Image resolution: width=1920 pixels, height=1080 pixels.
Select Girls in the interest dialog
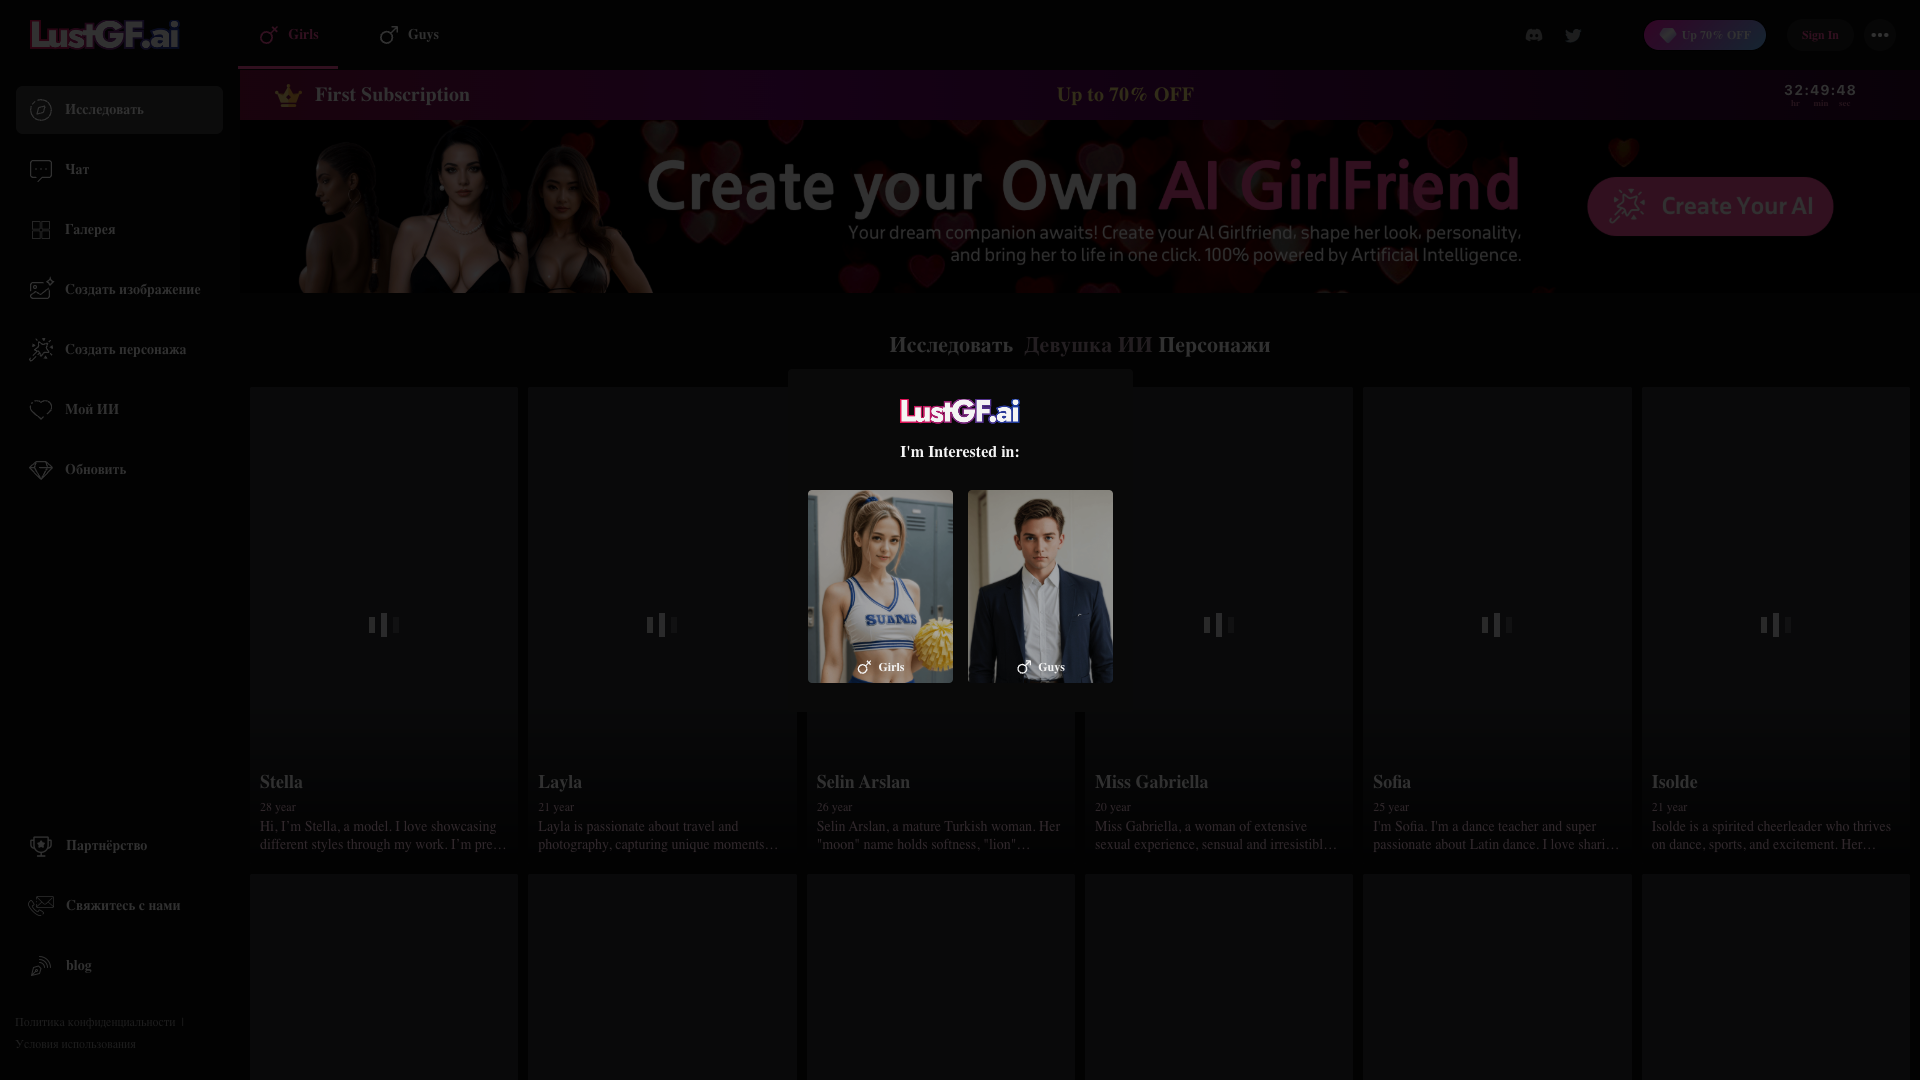coord(880,586)
